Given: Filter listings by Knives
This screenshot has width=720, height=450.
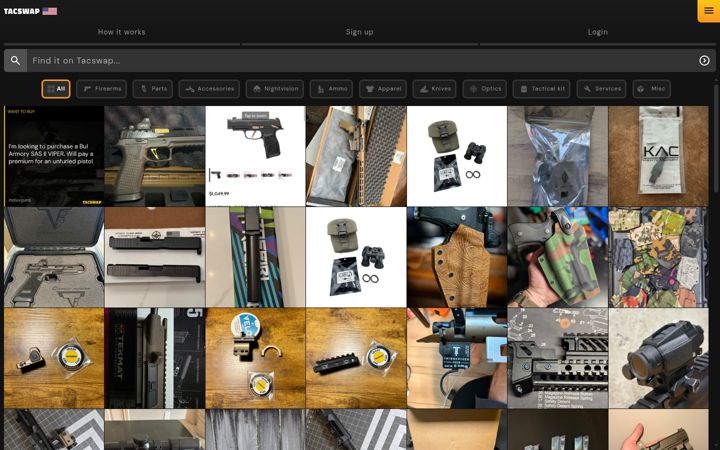Looking at the screenshot, I should pyautogui.click(x=435, y=89).
